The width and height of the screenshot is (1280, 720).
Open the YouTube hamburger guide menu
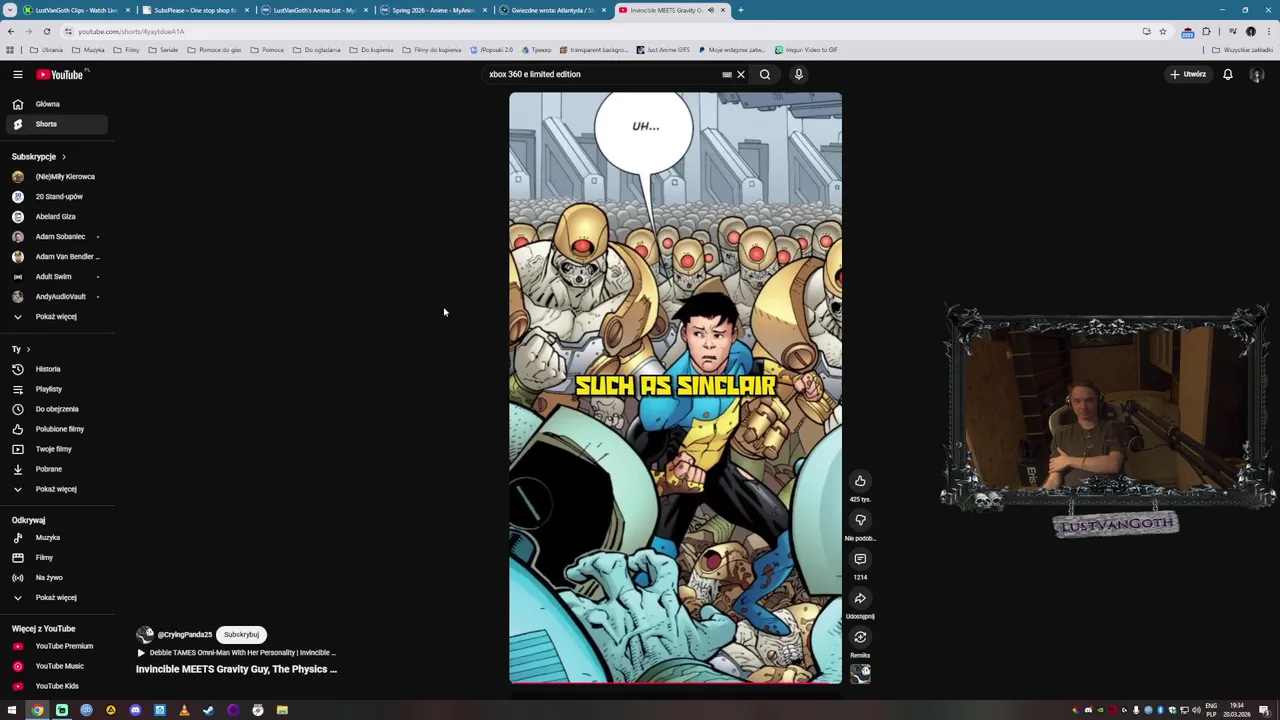(x=17, y=74)
